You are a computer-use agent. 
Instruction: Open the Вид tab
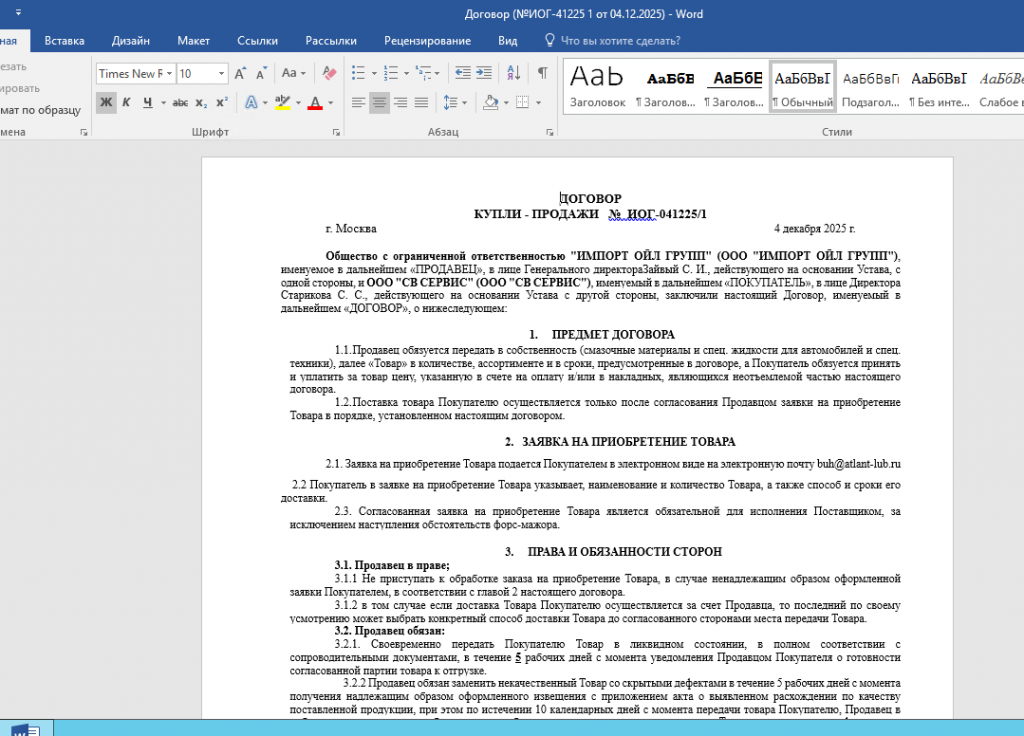tap(507, 40)
